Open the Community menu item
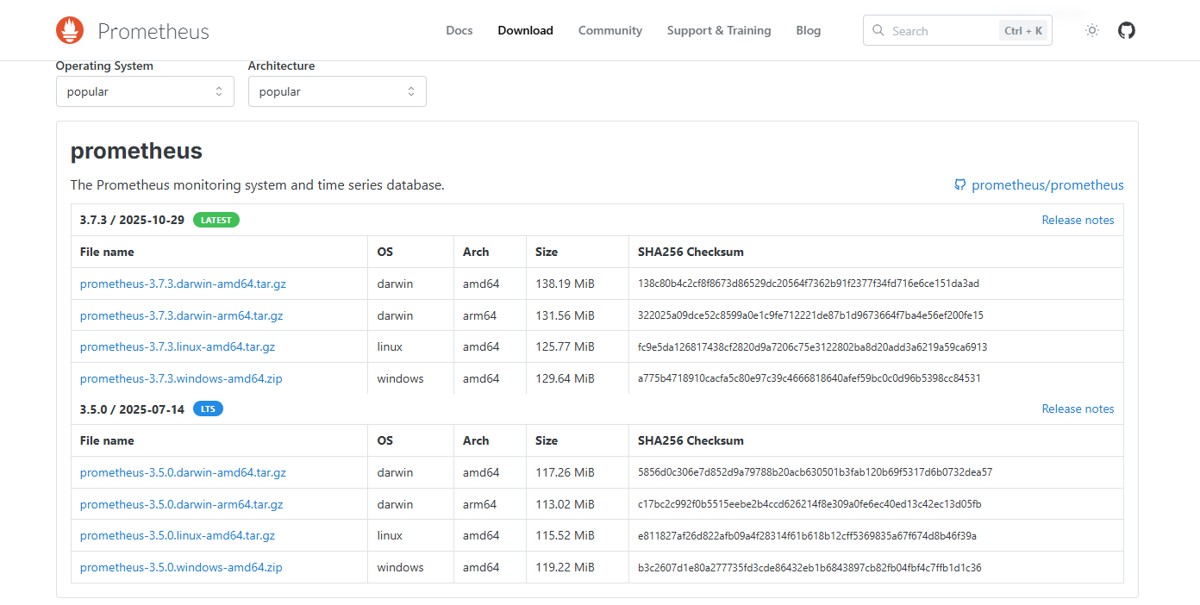Image resolution: width=1200 pixels, height=605 pixels. coord(610,31)
